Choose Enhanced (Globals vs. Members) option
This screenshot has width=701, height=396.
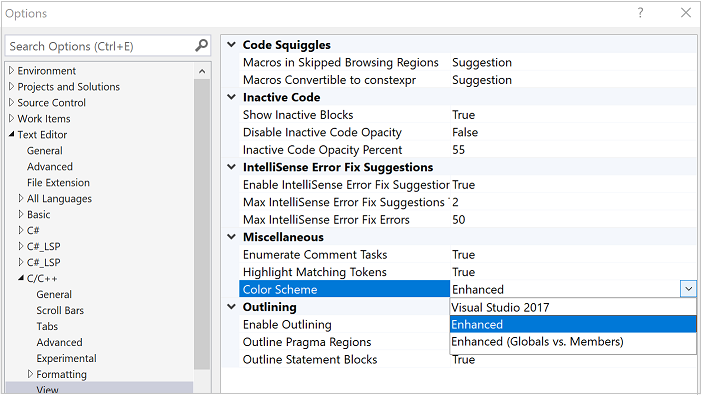(x=573, y=342)
